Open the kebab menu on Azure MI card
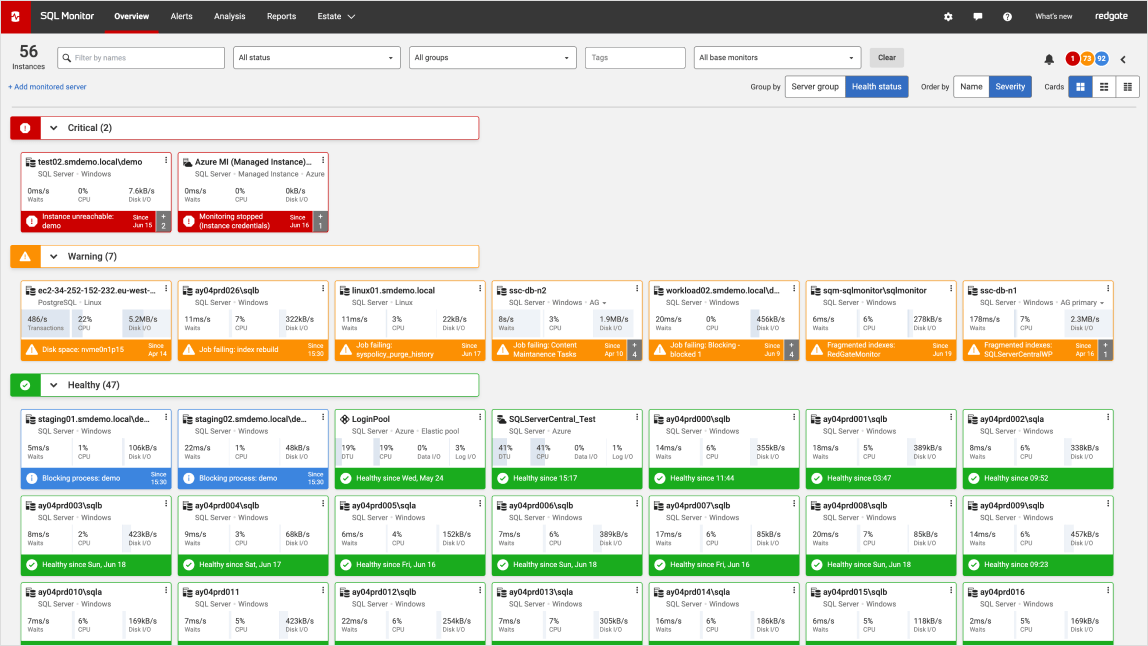The image size is (1148, 646). (x=323, y=160)
